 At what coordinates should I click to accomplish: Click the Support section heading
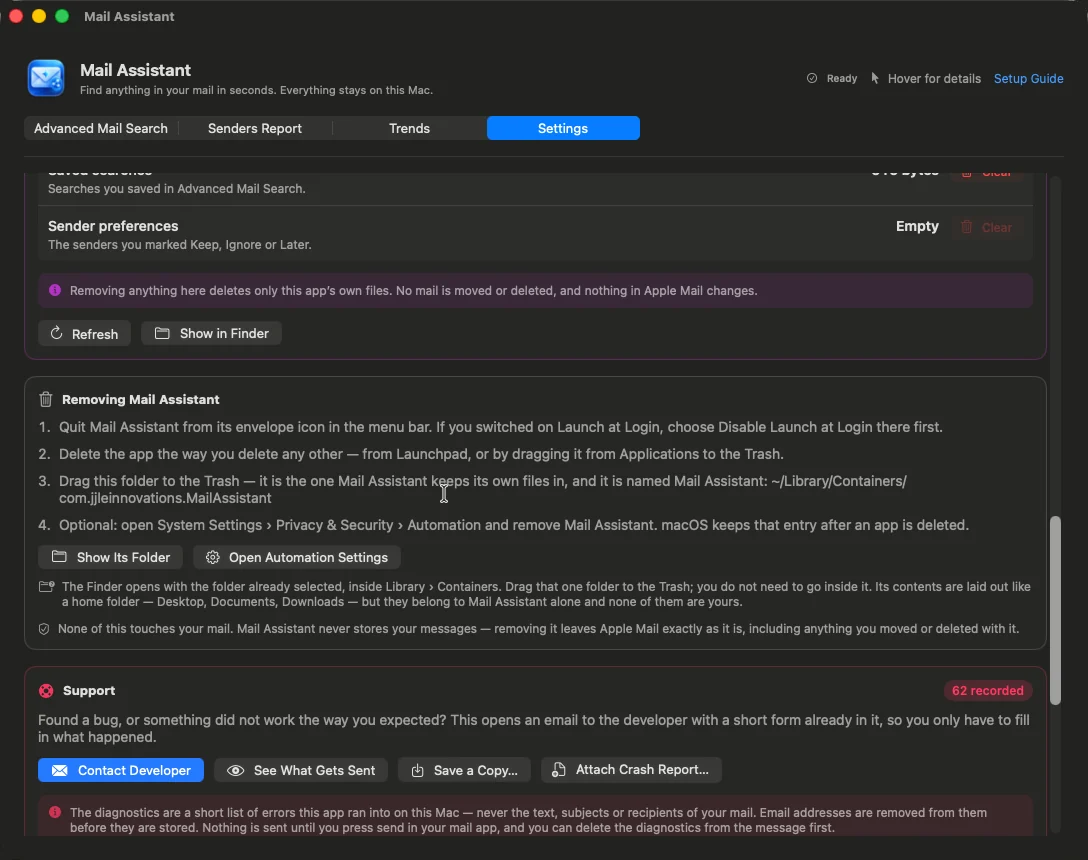coord(89,691)
